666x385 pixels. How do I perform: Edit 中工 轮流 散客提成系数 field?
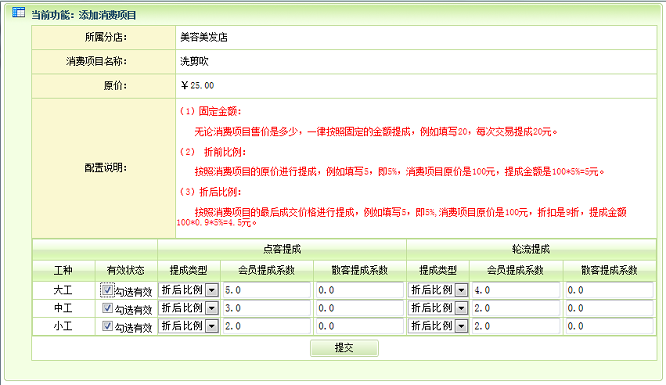click(610, 308)
